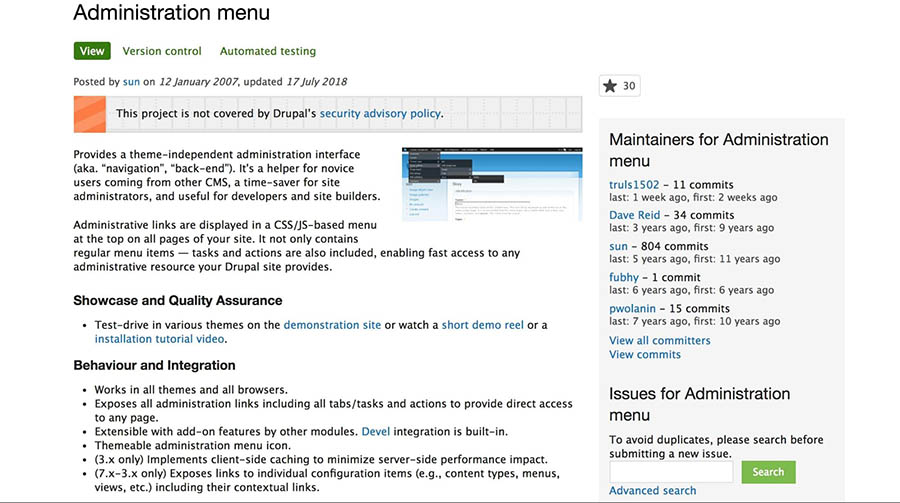Open the Administration menu screenshot thumbnail
Screen dimensions: 900x503
click(492, 184)
